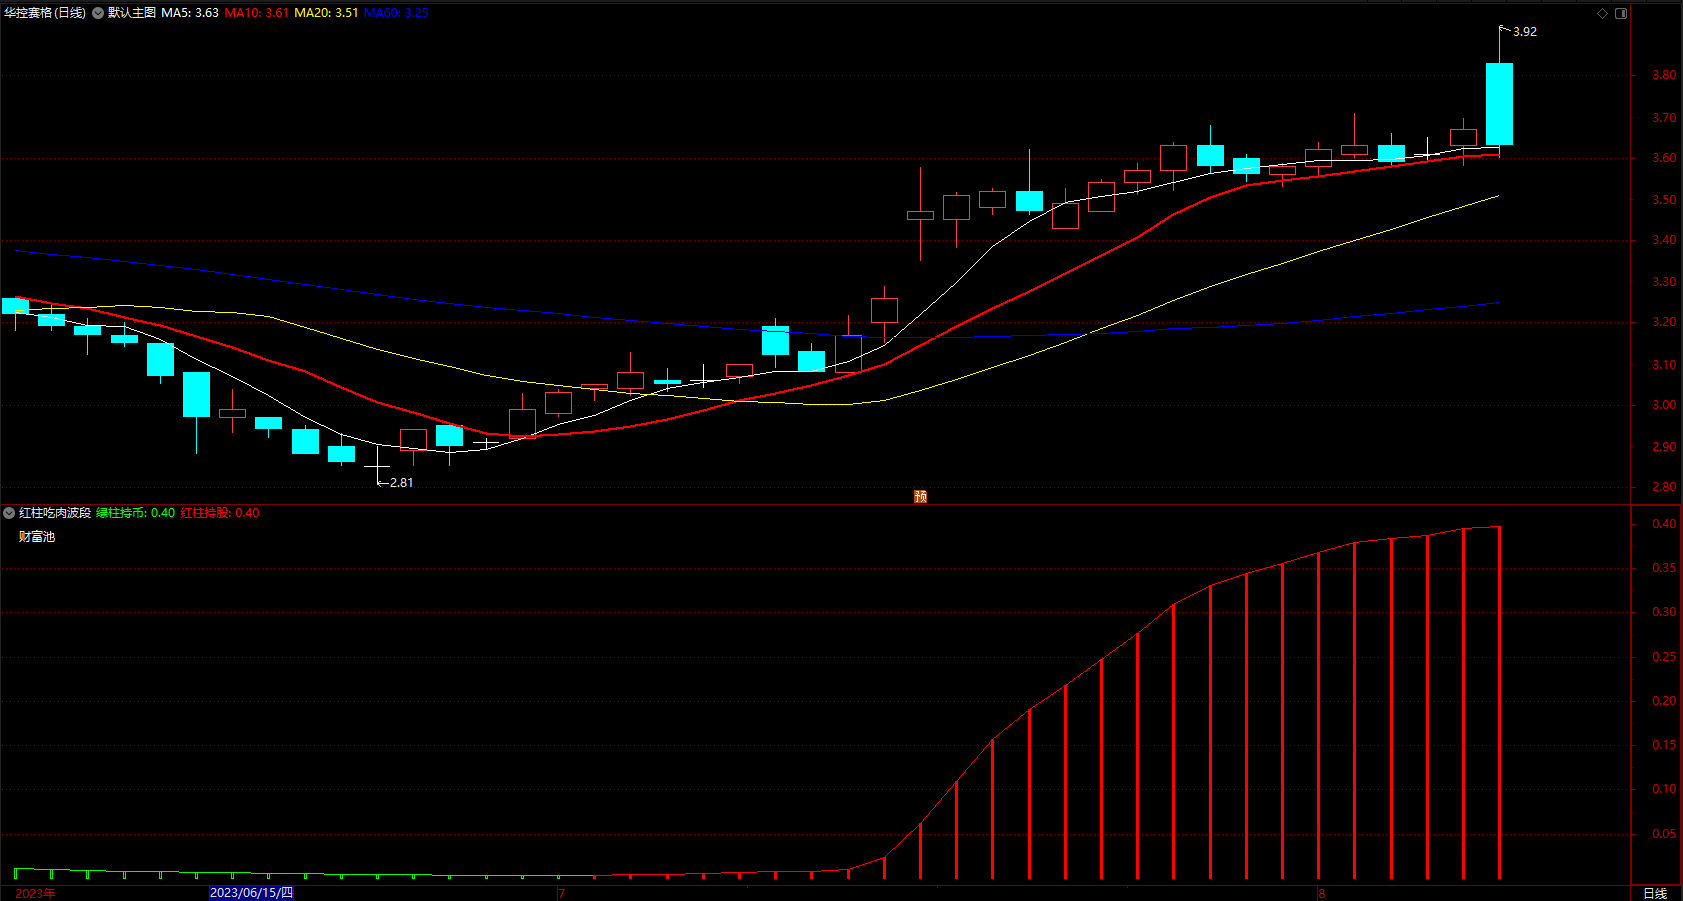Screen dimensions: 1683x901
Task: Click the 绿柱持币: 0.40 value
Action: [x=135, y=513]
